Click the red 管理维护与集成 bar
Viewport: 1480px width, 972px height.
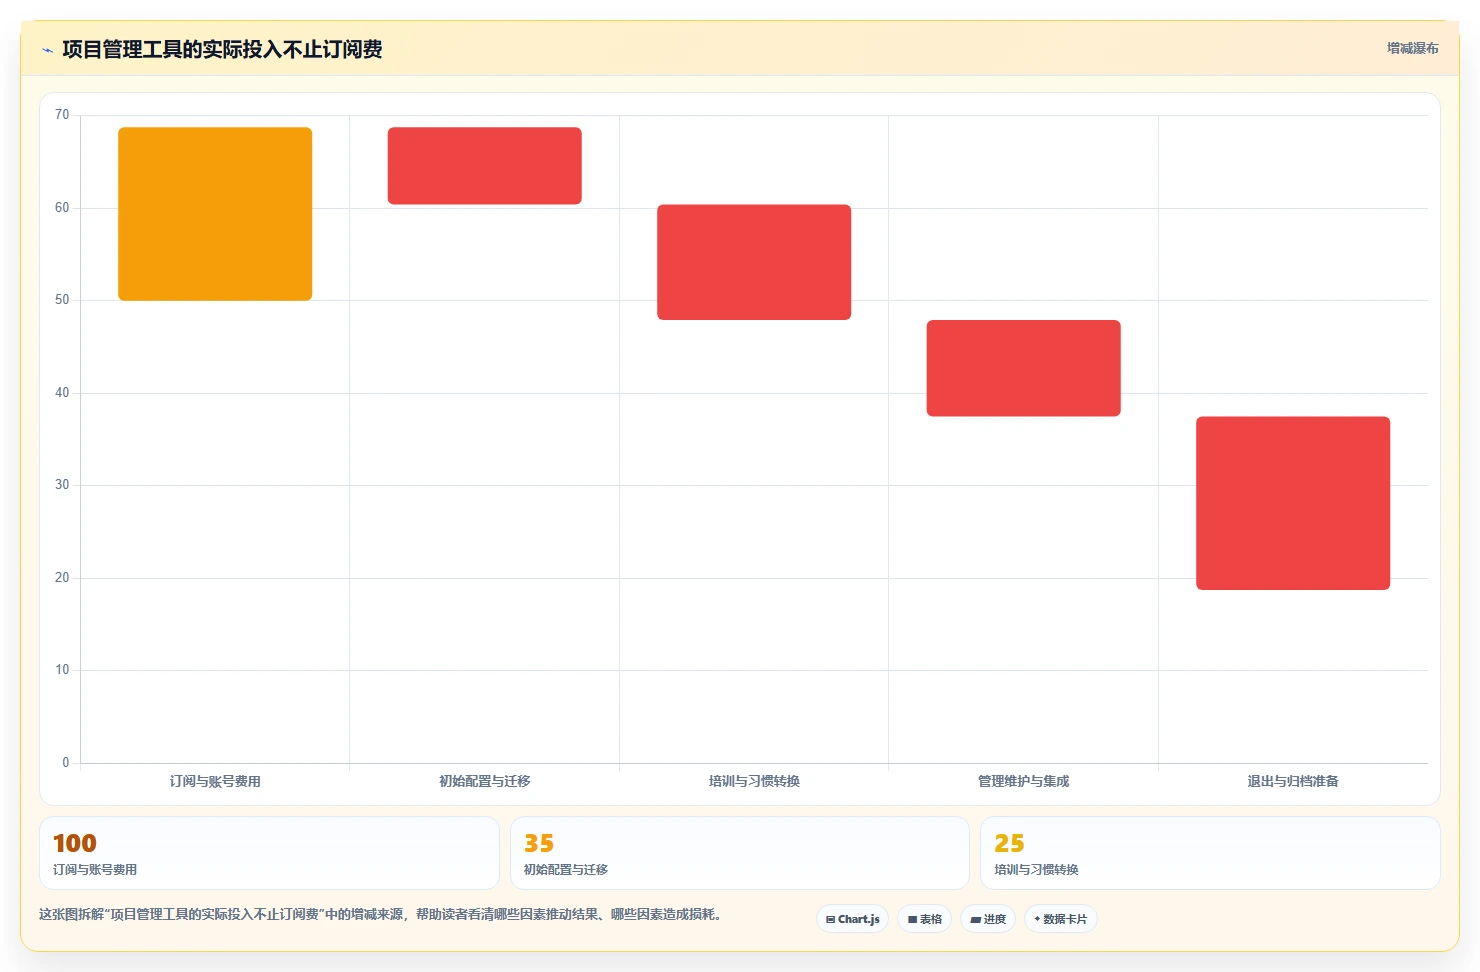point(1024,368)
